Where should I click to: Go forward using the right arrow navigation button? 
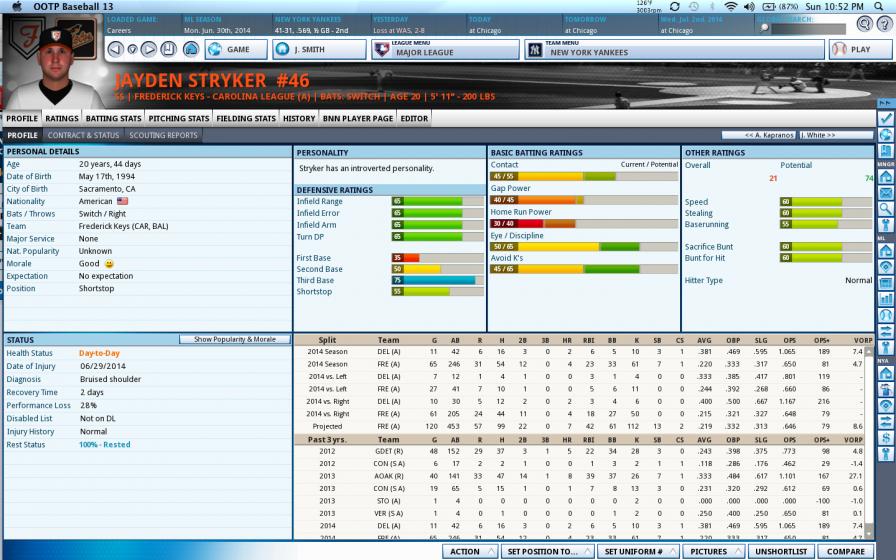(x=149, y=50)
